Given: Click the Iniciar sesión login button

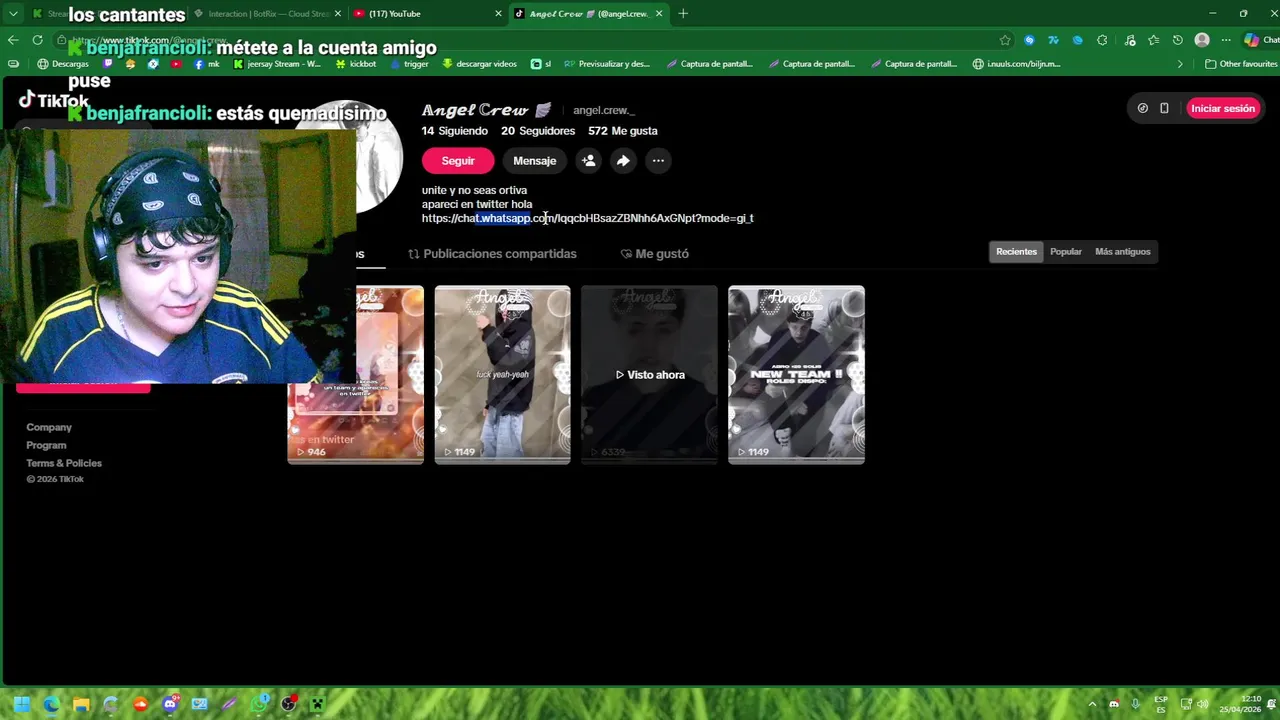Looking at the screenshot, I should tap(1222, 108).
